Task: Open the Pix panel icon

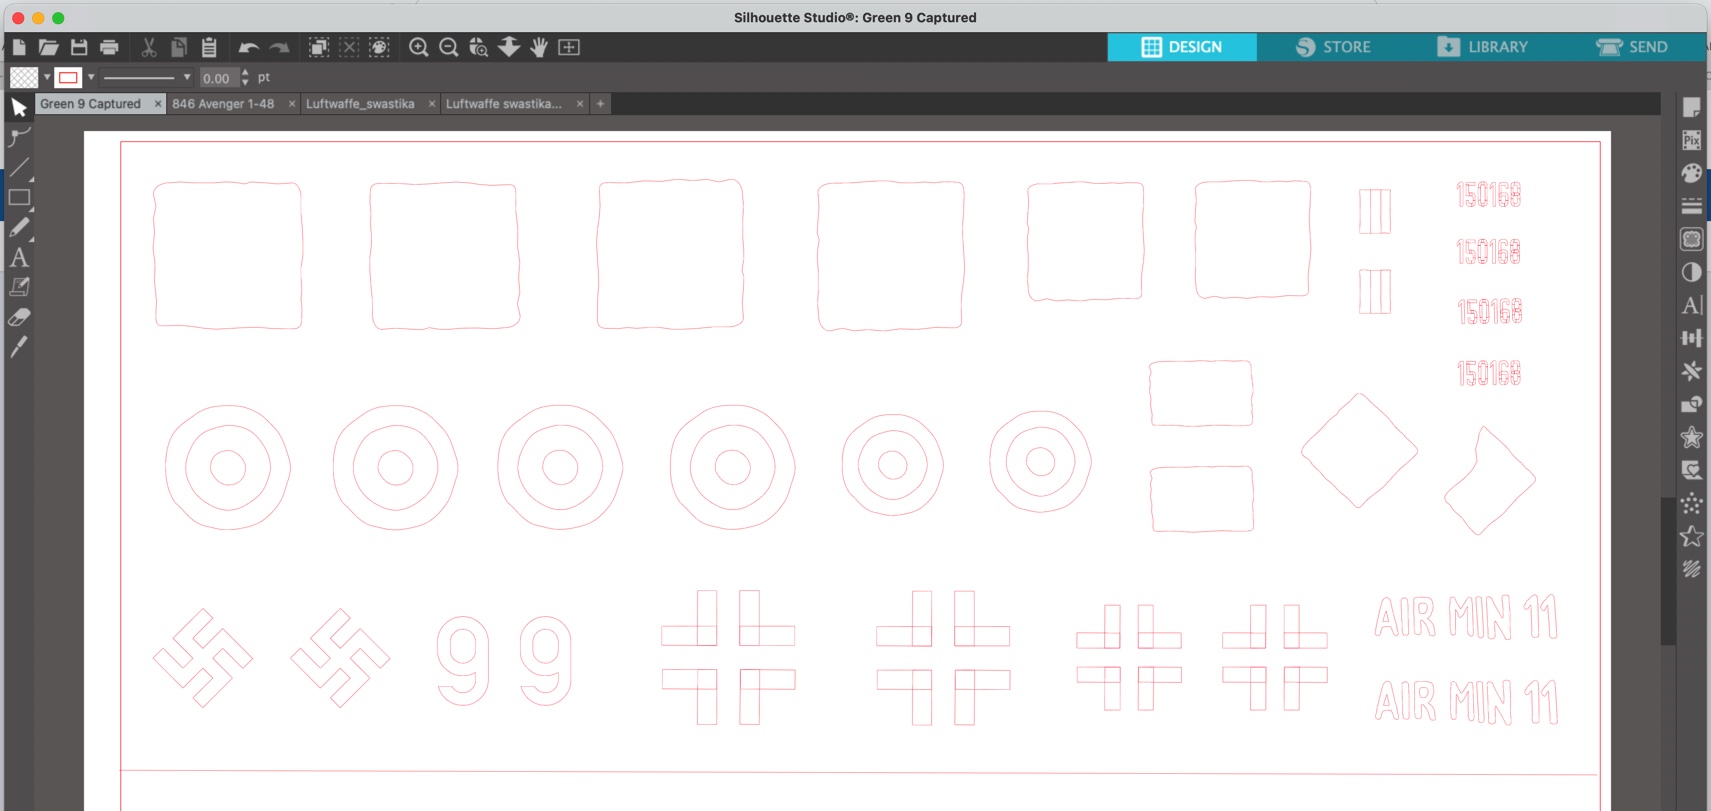Action: click(1691, 140)
